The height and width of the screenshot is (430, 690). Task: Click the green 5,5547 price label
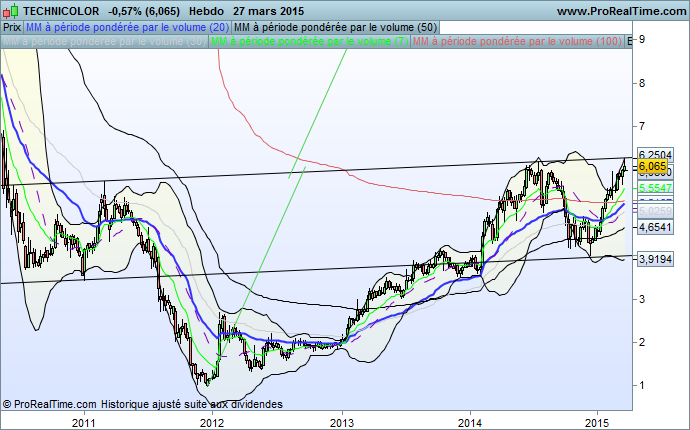(x=655, y=188)
